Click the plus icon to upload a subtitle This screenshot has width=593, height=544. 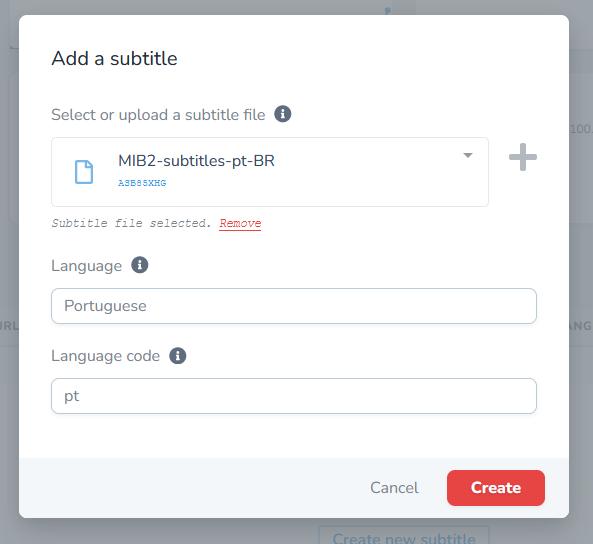[x=523, y=157]
